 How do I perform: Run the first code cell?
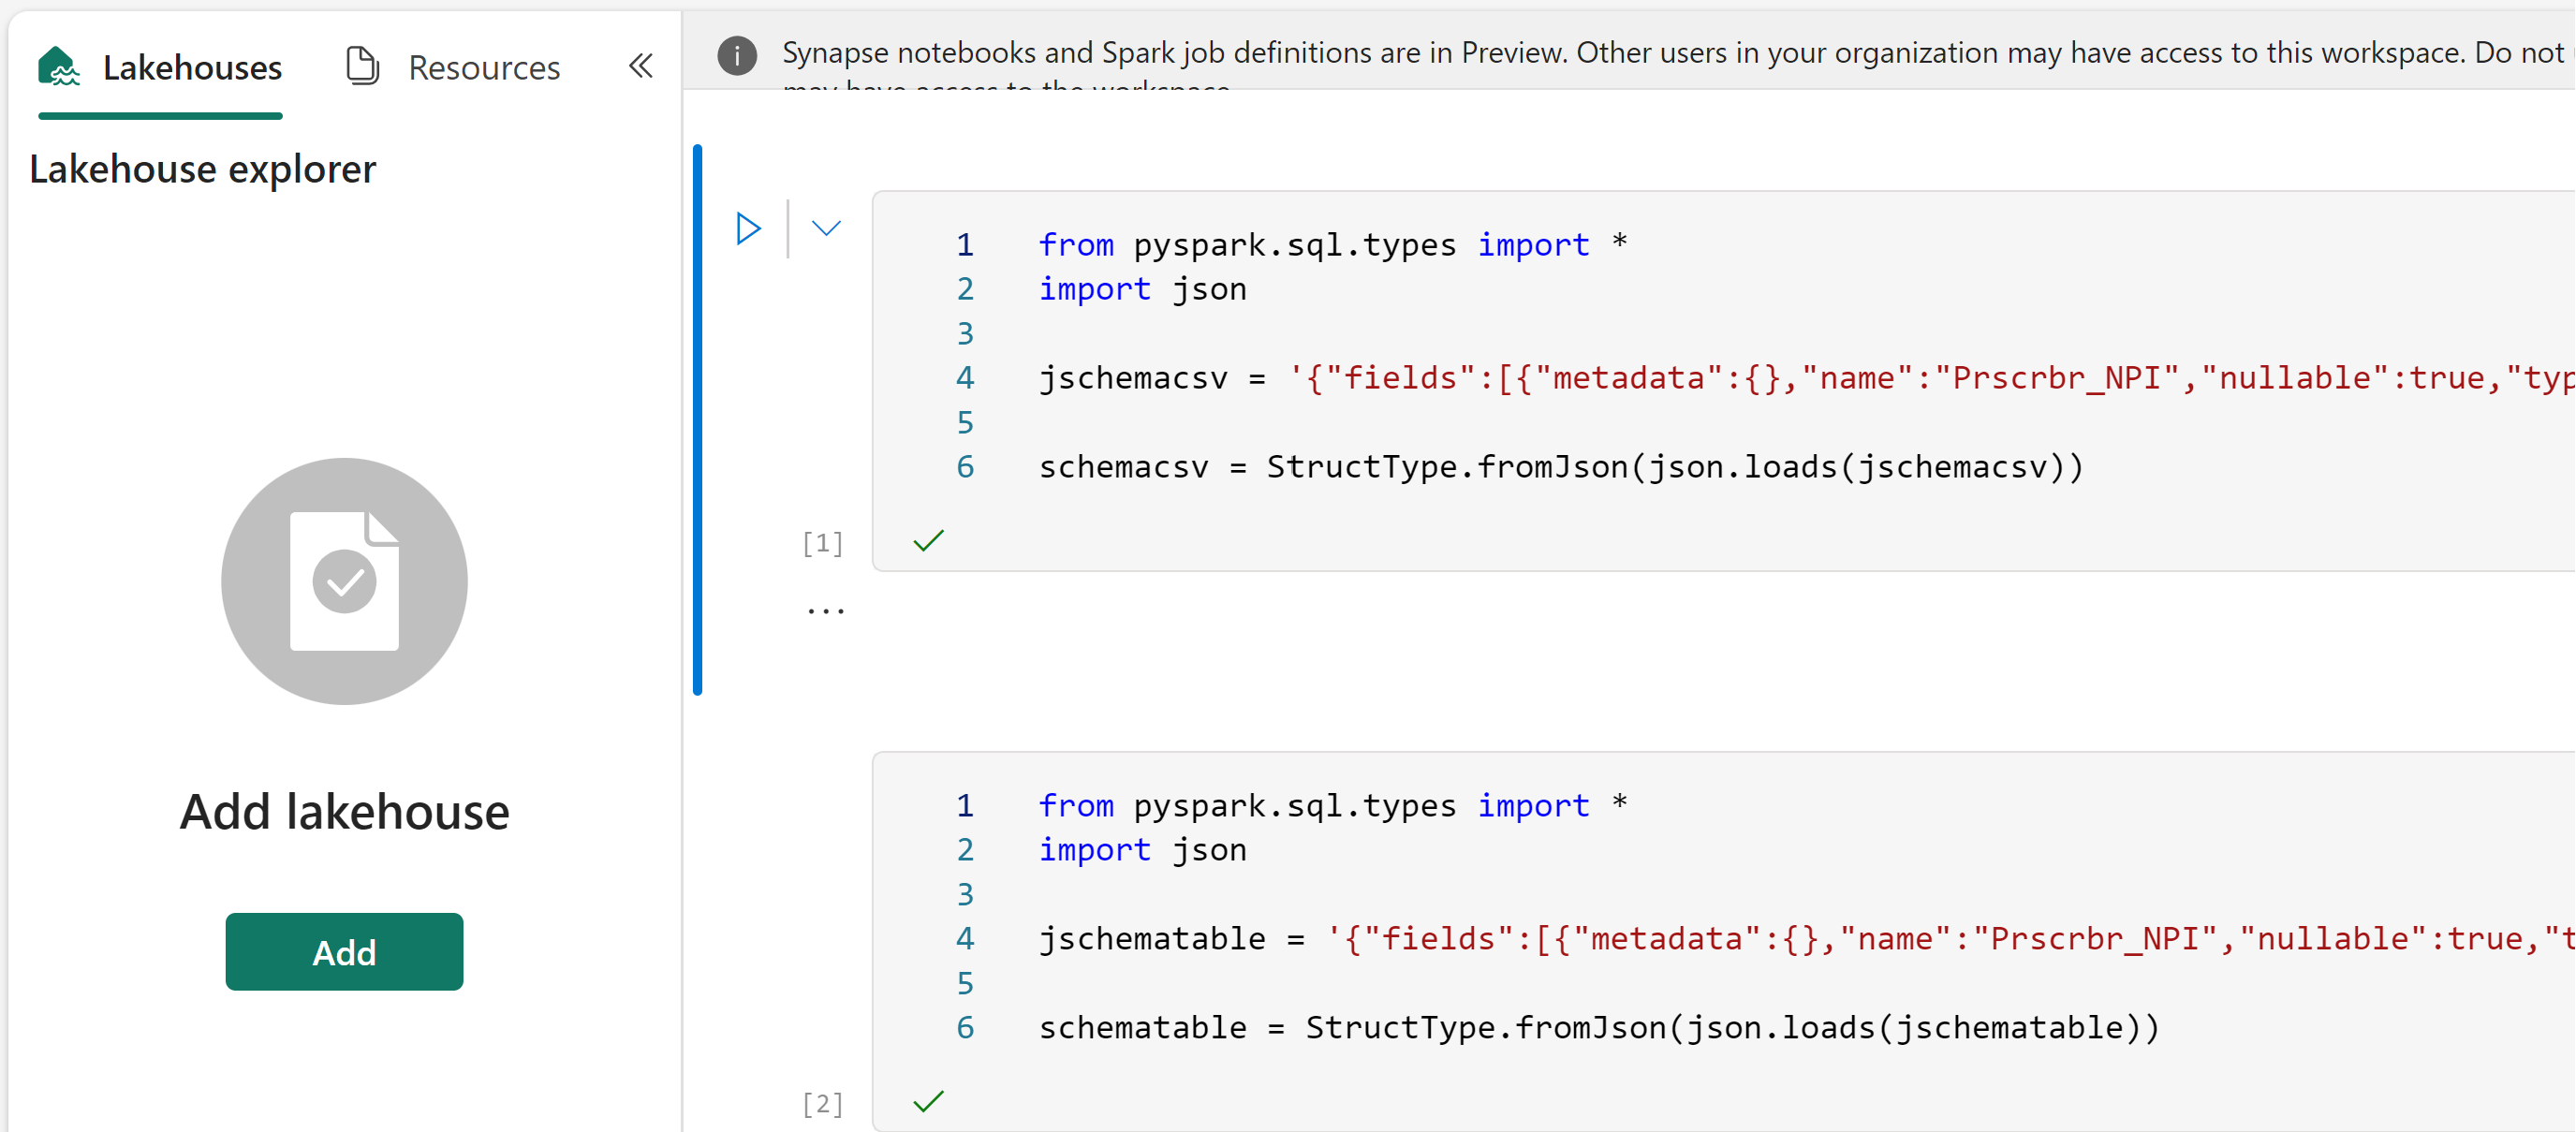click(748, 228)
